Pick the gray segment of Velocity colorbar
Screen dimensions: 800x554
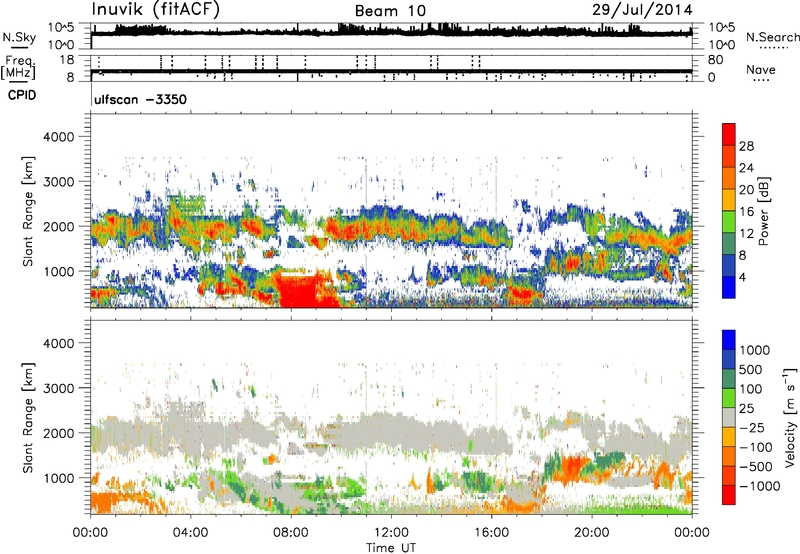(x=729, y=418)
